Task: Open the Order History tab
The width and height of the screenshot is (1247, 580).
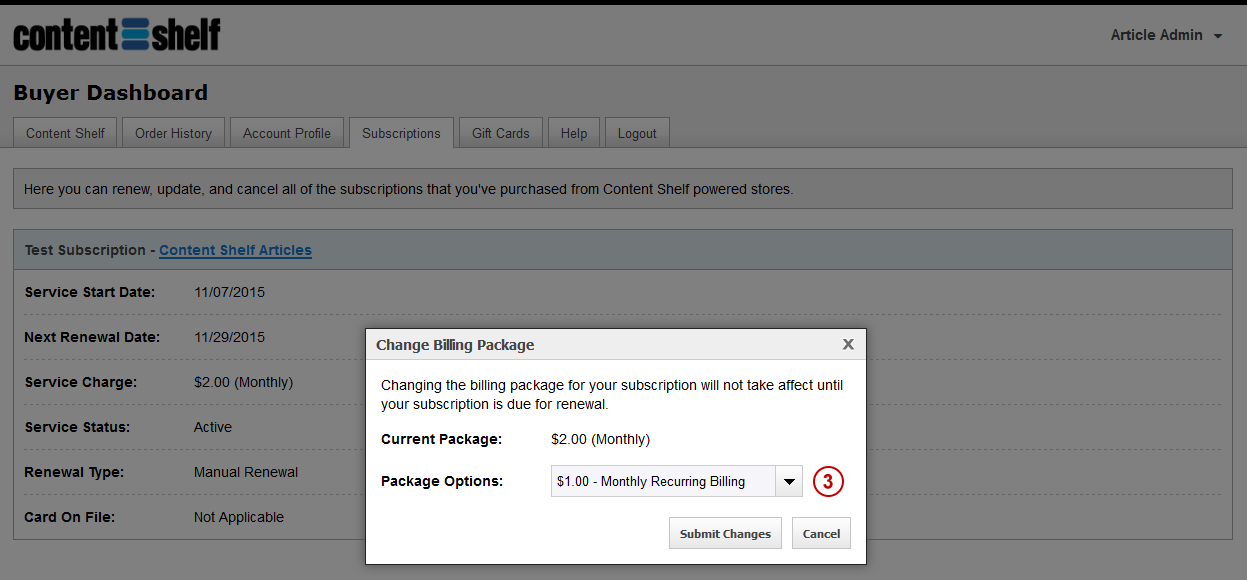Action: (x=173, y=133)
